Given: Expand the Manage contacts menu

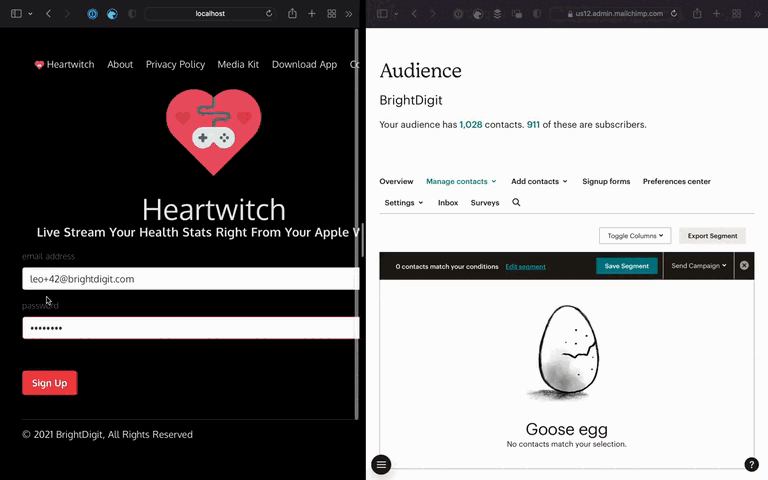Looking at the screenshot, I should [461, 181].
